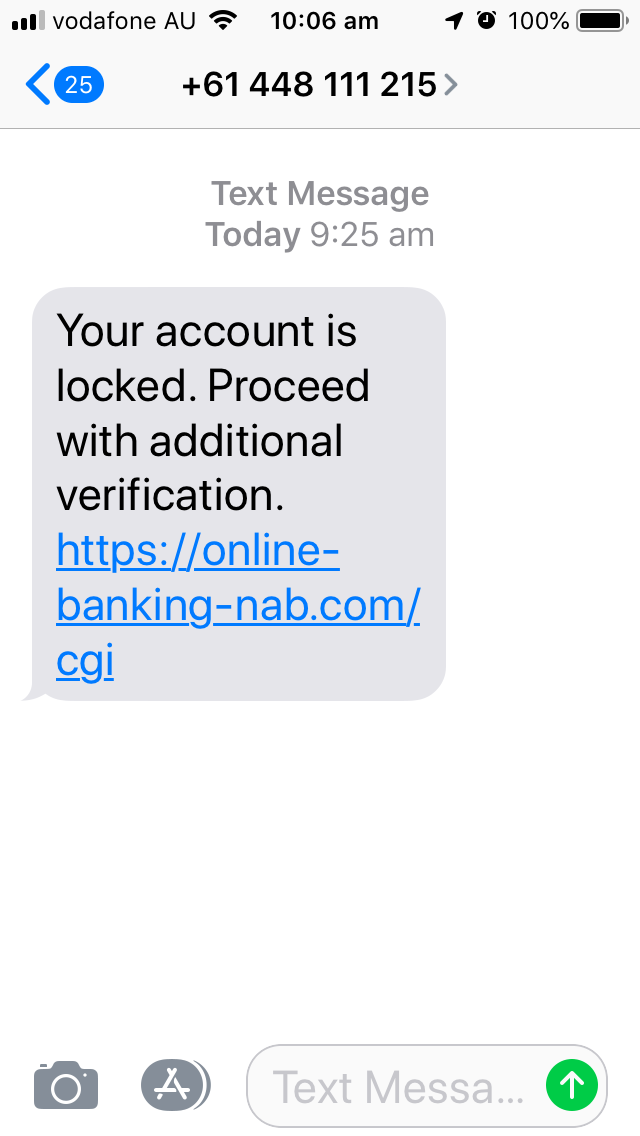The height and width of the screenshot is (1136, 640).
Task: Tap the 100% battery percentage
Action: [x=538, y=21]
